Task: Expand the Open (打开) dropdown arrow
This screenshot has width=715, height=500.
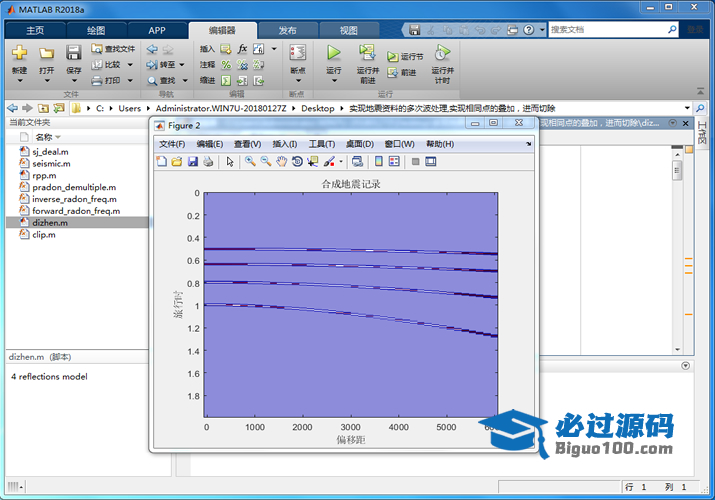Action: click(47, 81)
